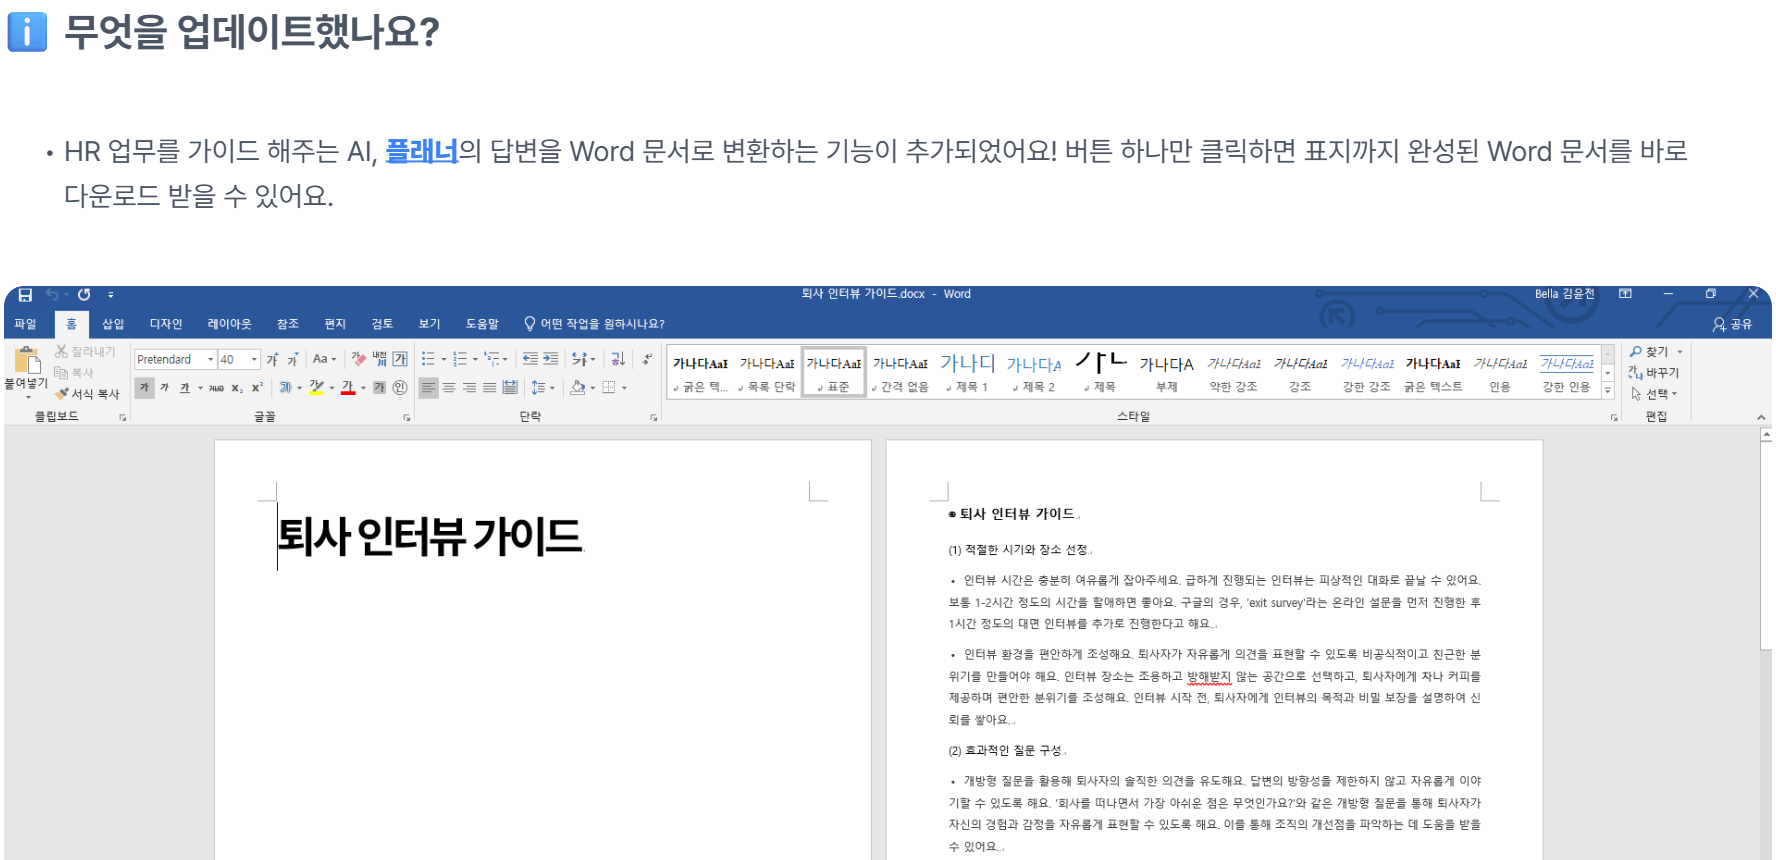1776x860 pixels.
Task: Expand the styles gallery with the More arrow
Action: (1608, 391)
